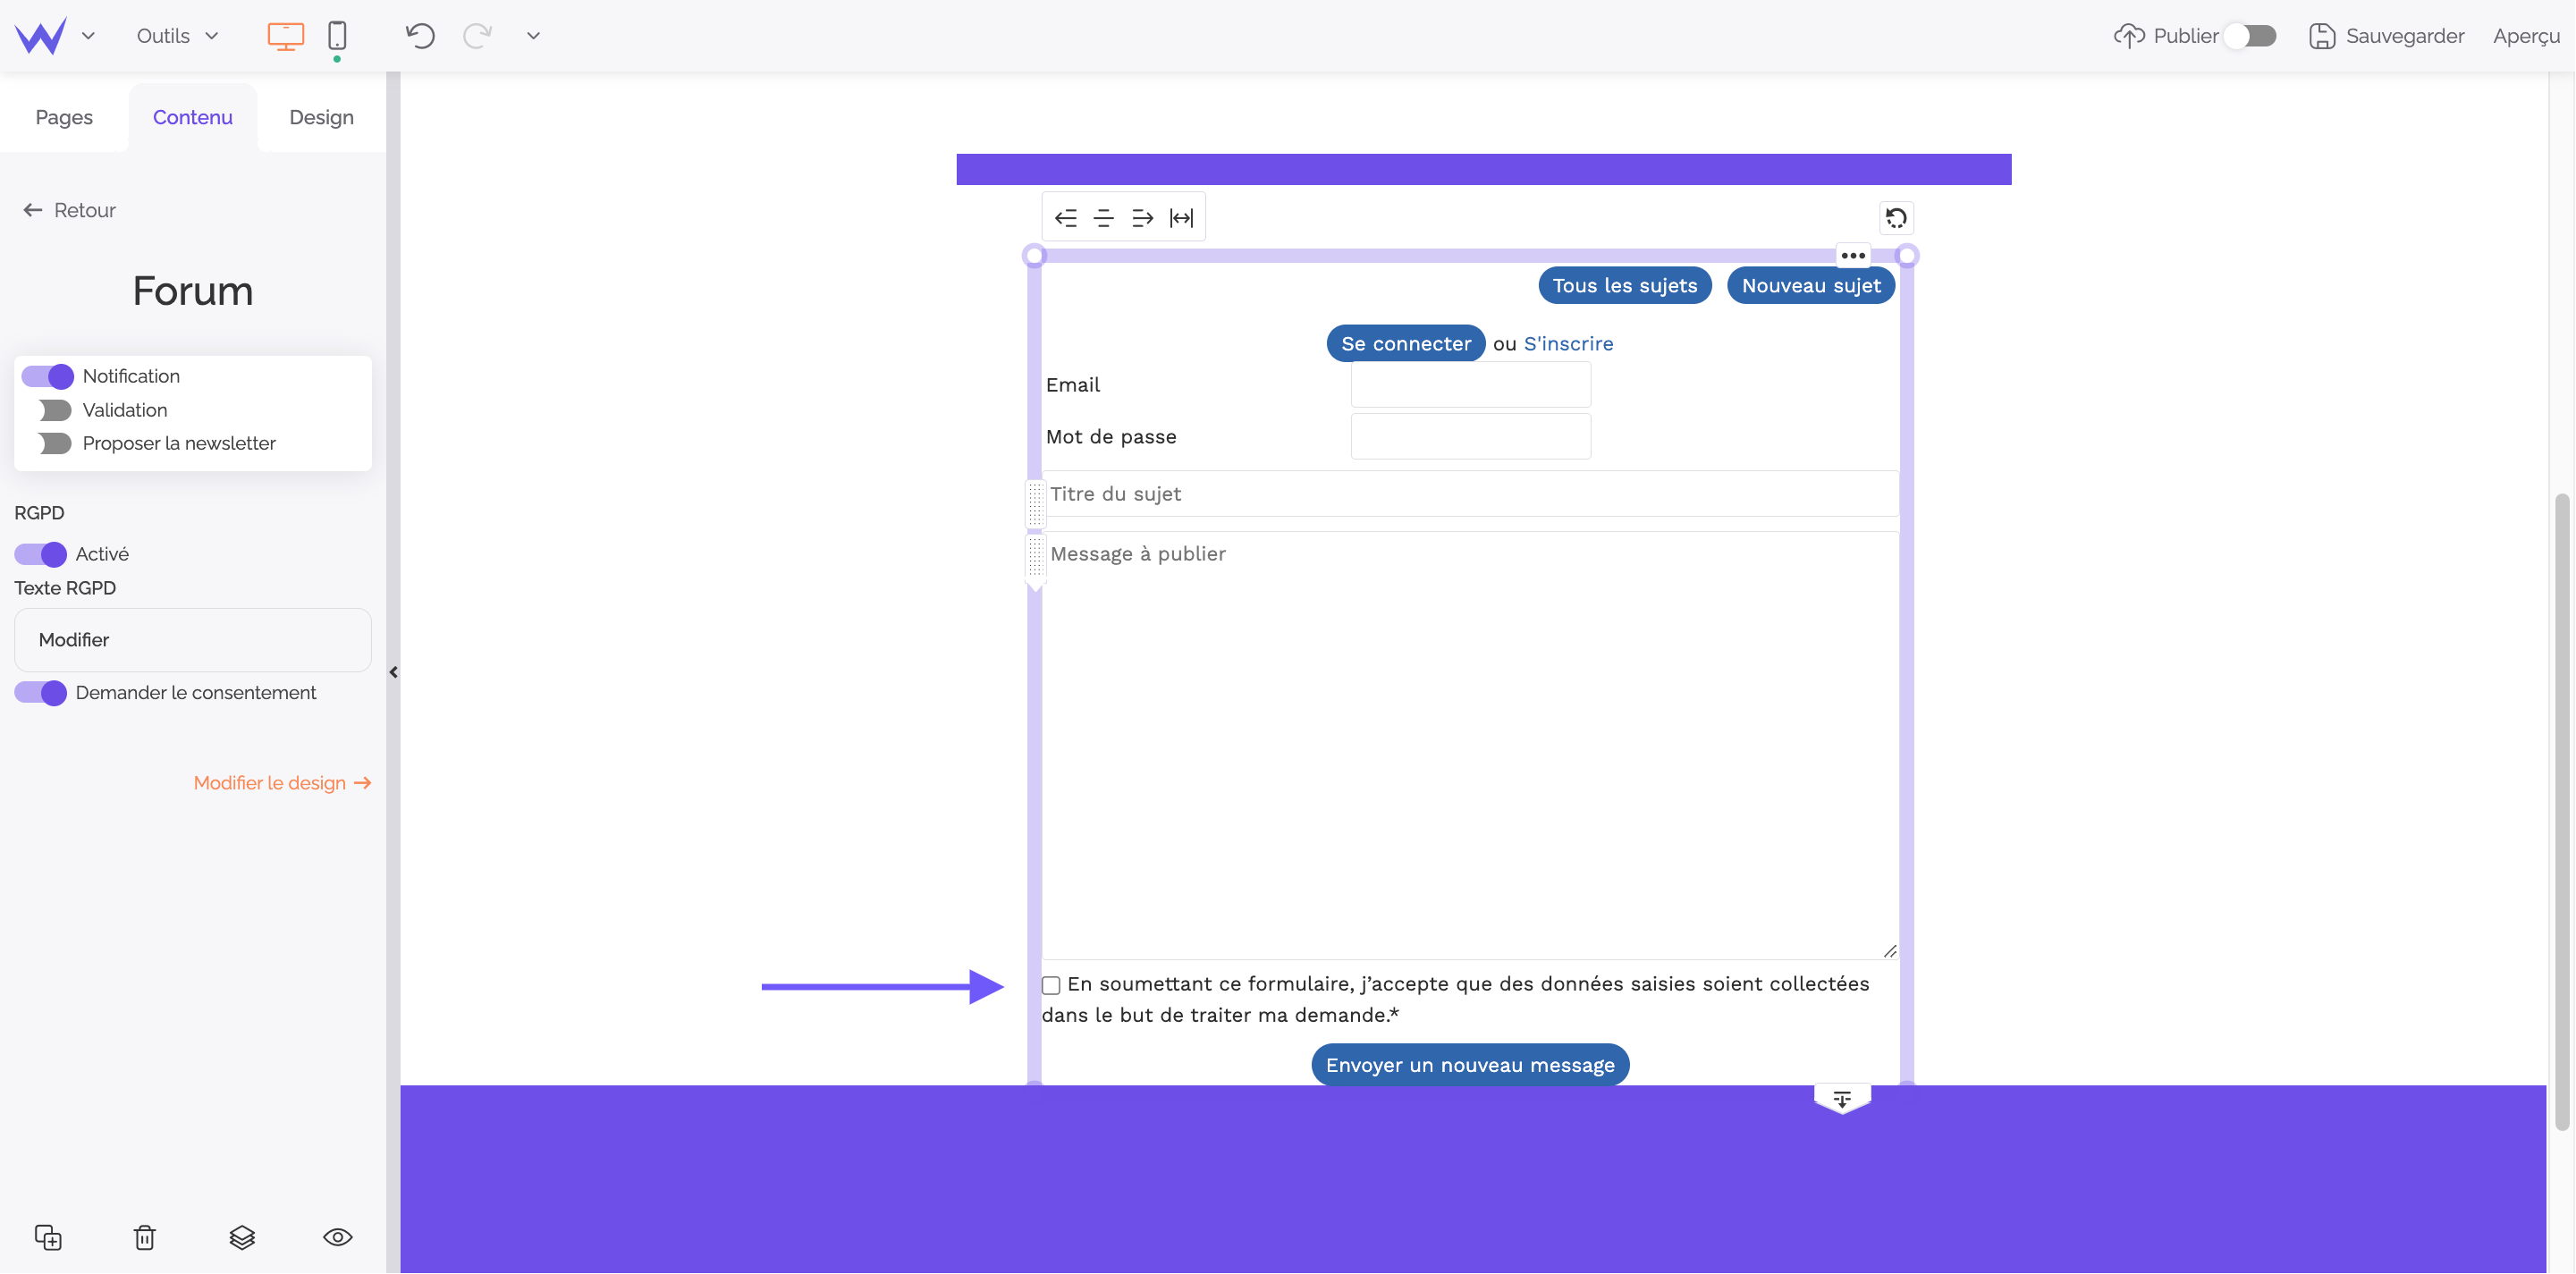Click the align right icon in toolbar
2576x1274 pixels.
pyautogui.click(x=1144, y=216)
